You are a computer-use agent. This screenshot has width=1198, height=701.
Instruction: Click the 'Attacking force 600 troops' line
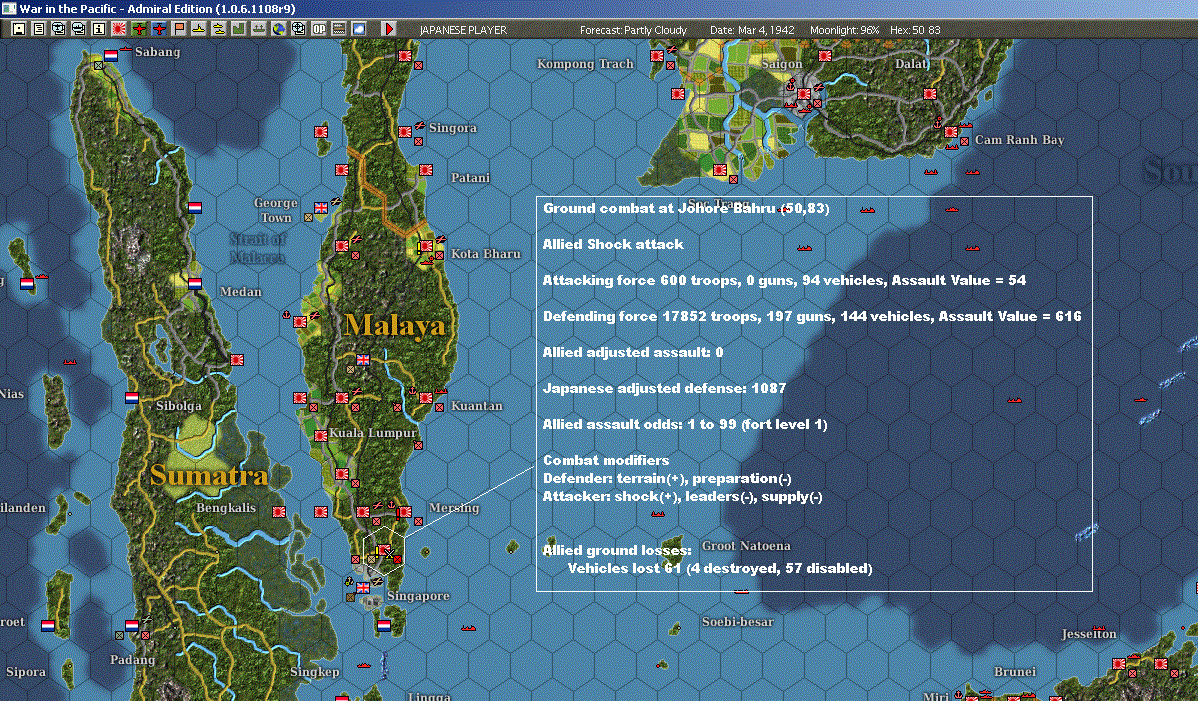(784, 280)
